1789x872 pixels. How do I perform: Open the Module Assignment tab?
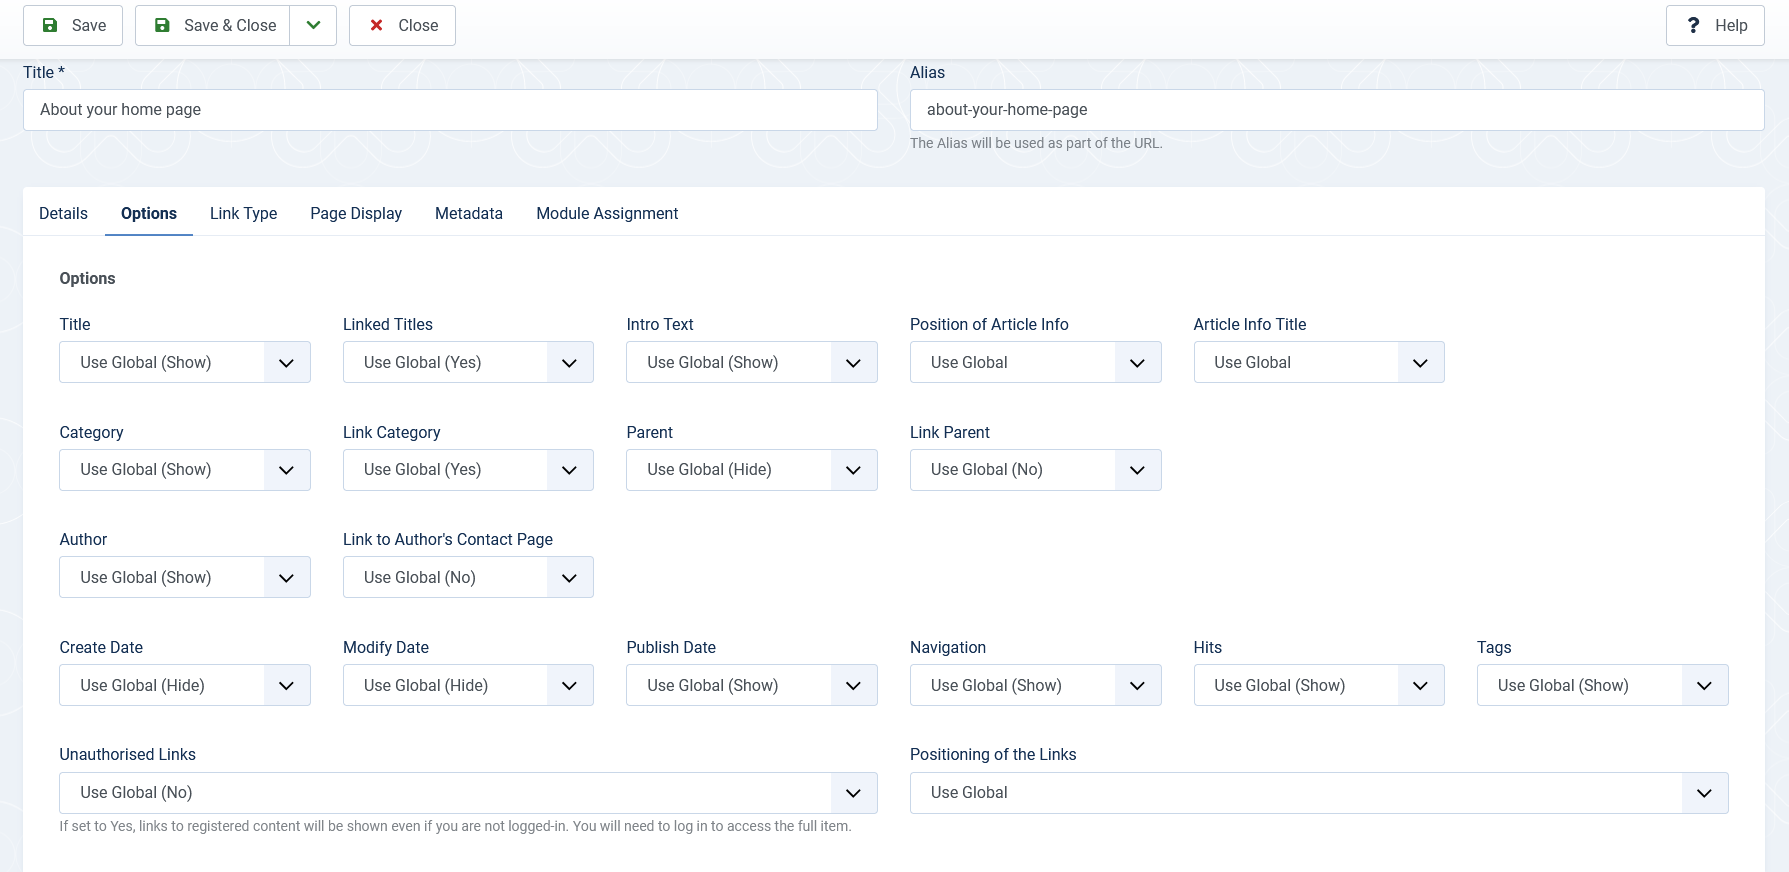(607, 213)
